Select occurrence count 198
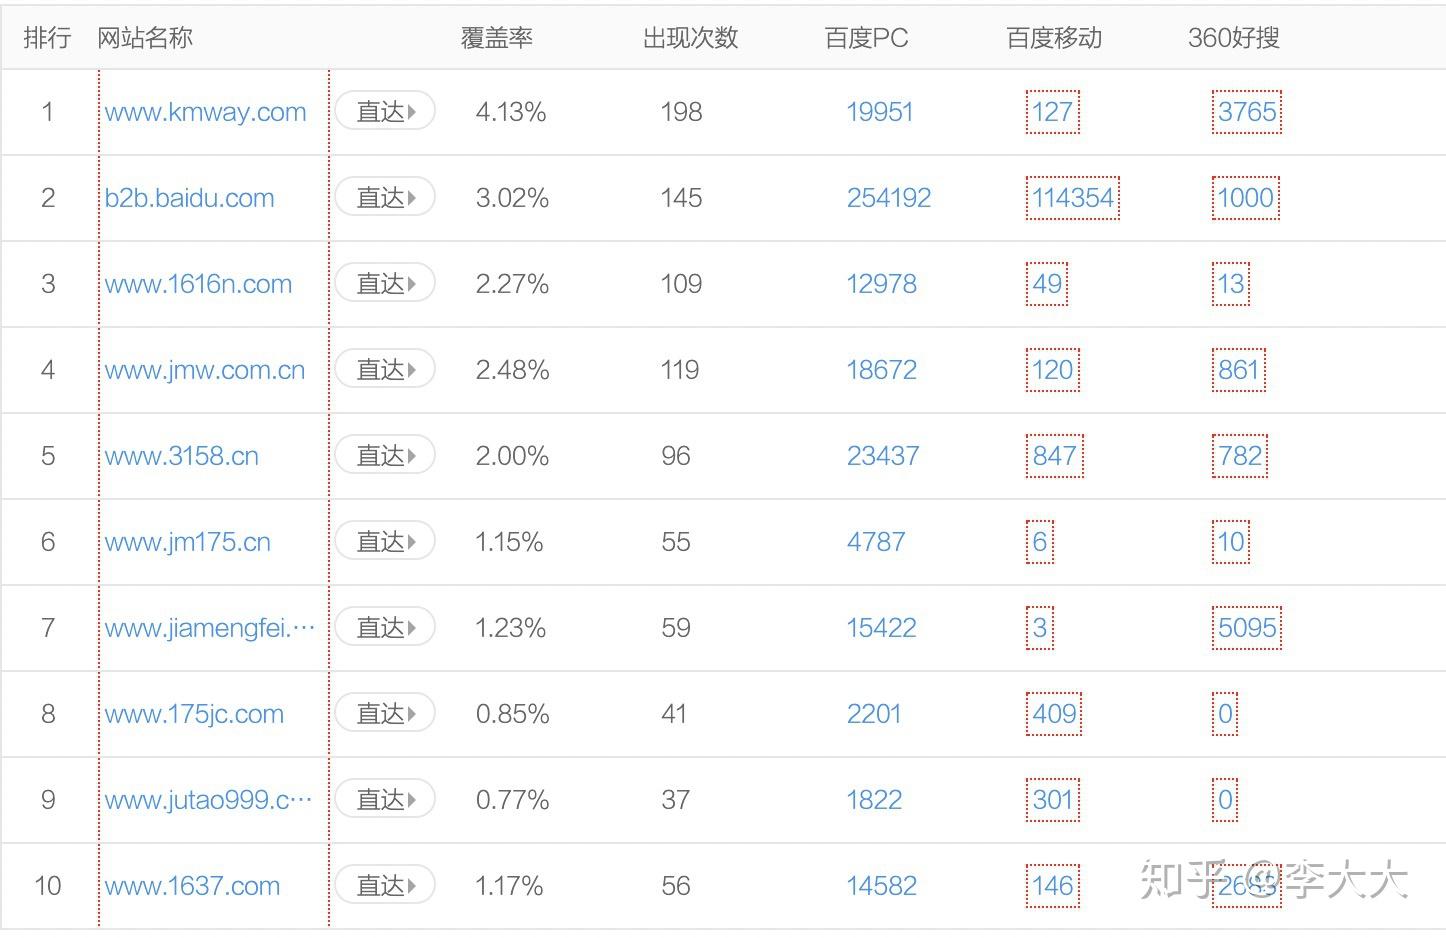 (682, 112)
